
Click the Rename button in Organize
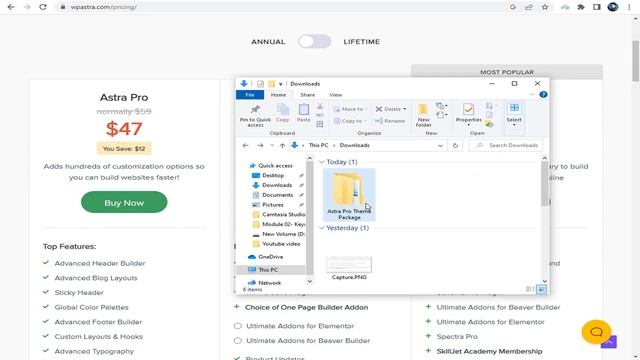(390, 121)
